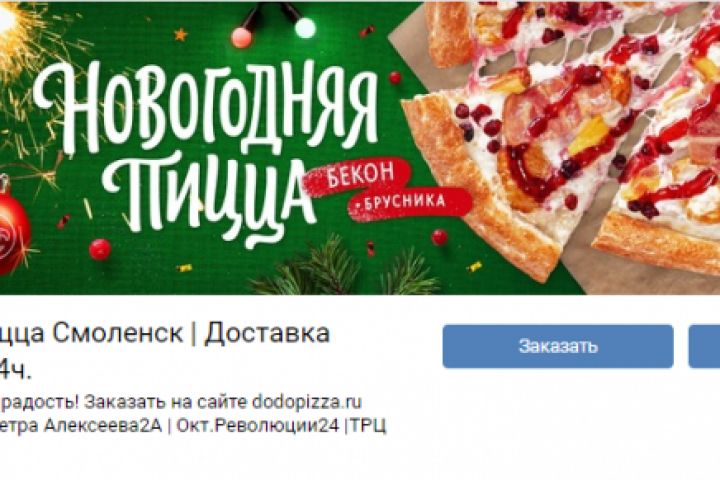Click the red Christmas ornament ball
This screenshot has height=480, width=720.
[13, 226]
